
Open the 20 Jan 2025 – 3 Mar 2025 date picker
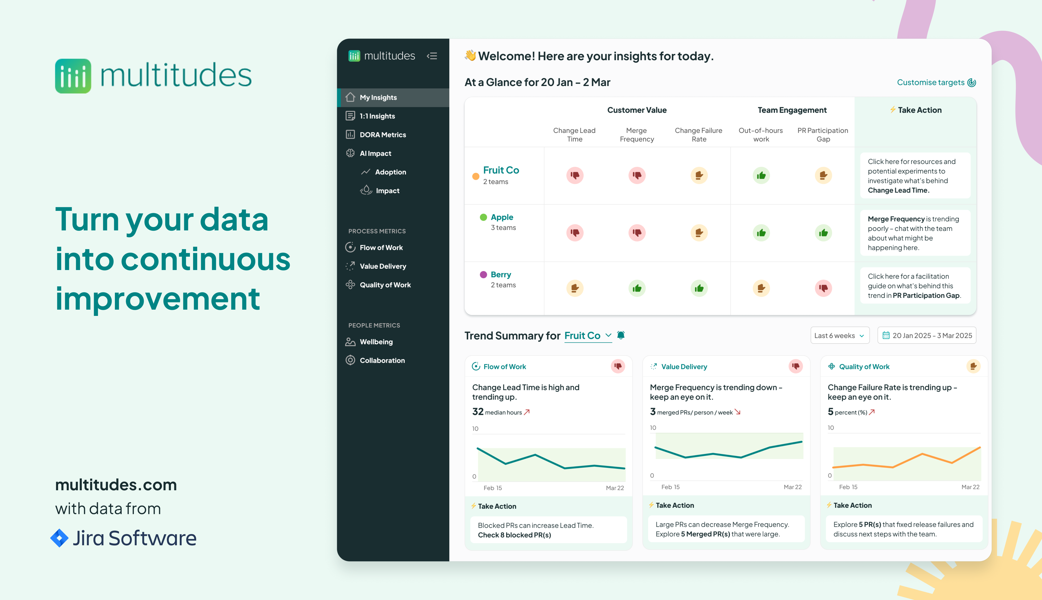926,336
